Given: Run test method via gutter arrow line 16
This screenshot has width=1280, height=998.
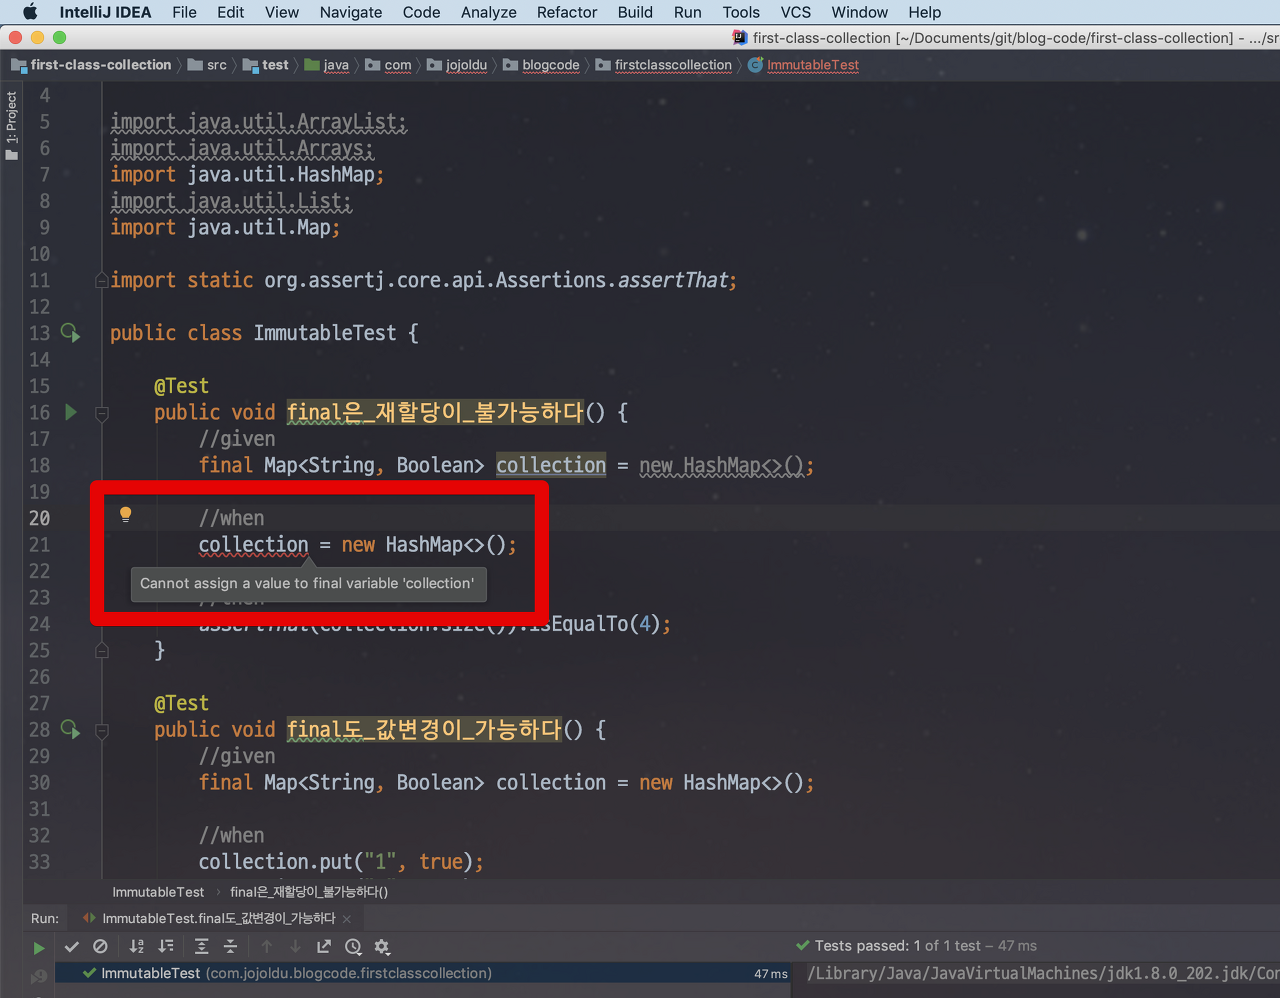Looking at the screenshot, I should 70,412.
